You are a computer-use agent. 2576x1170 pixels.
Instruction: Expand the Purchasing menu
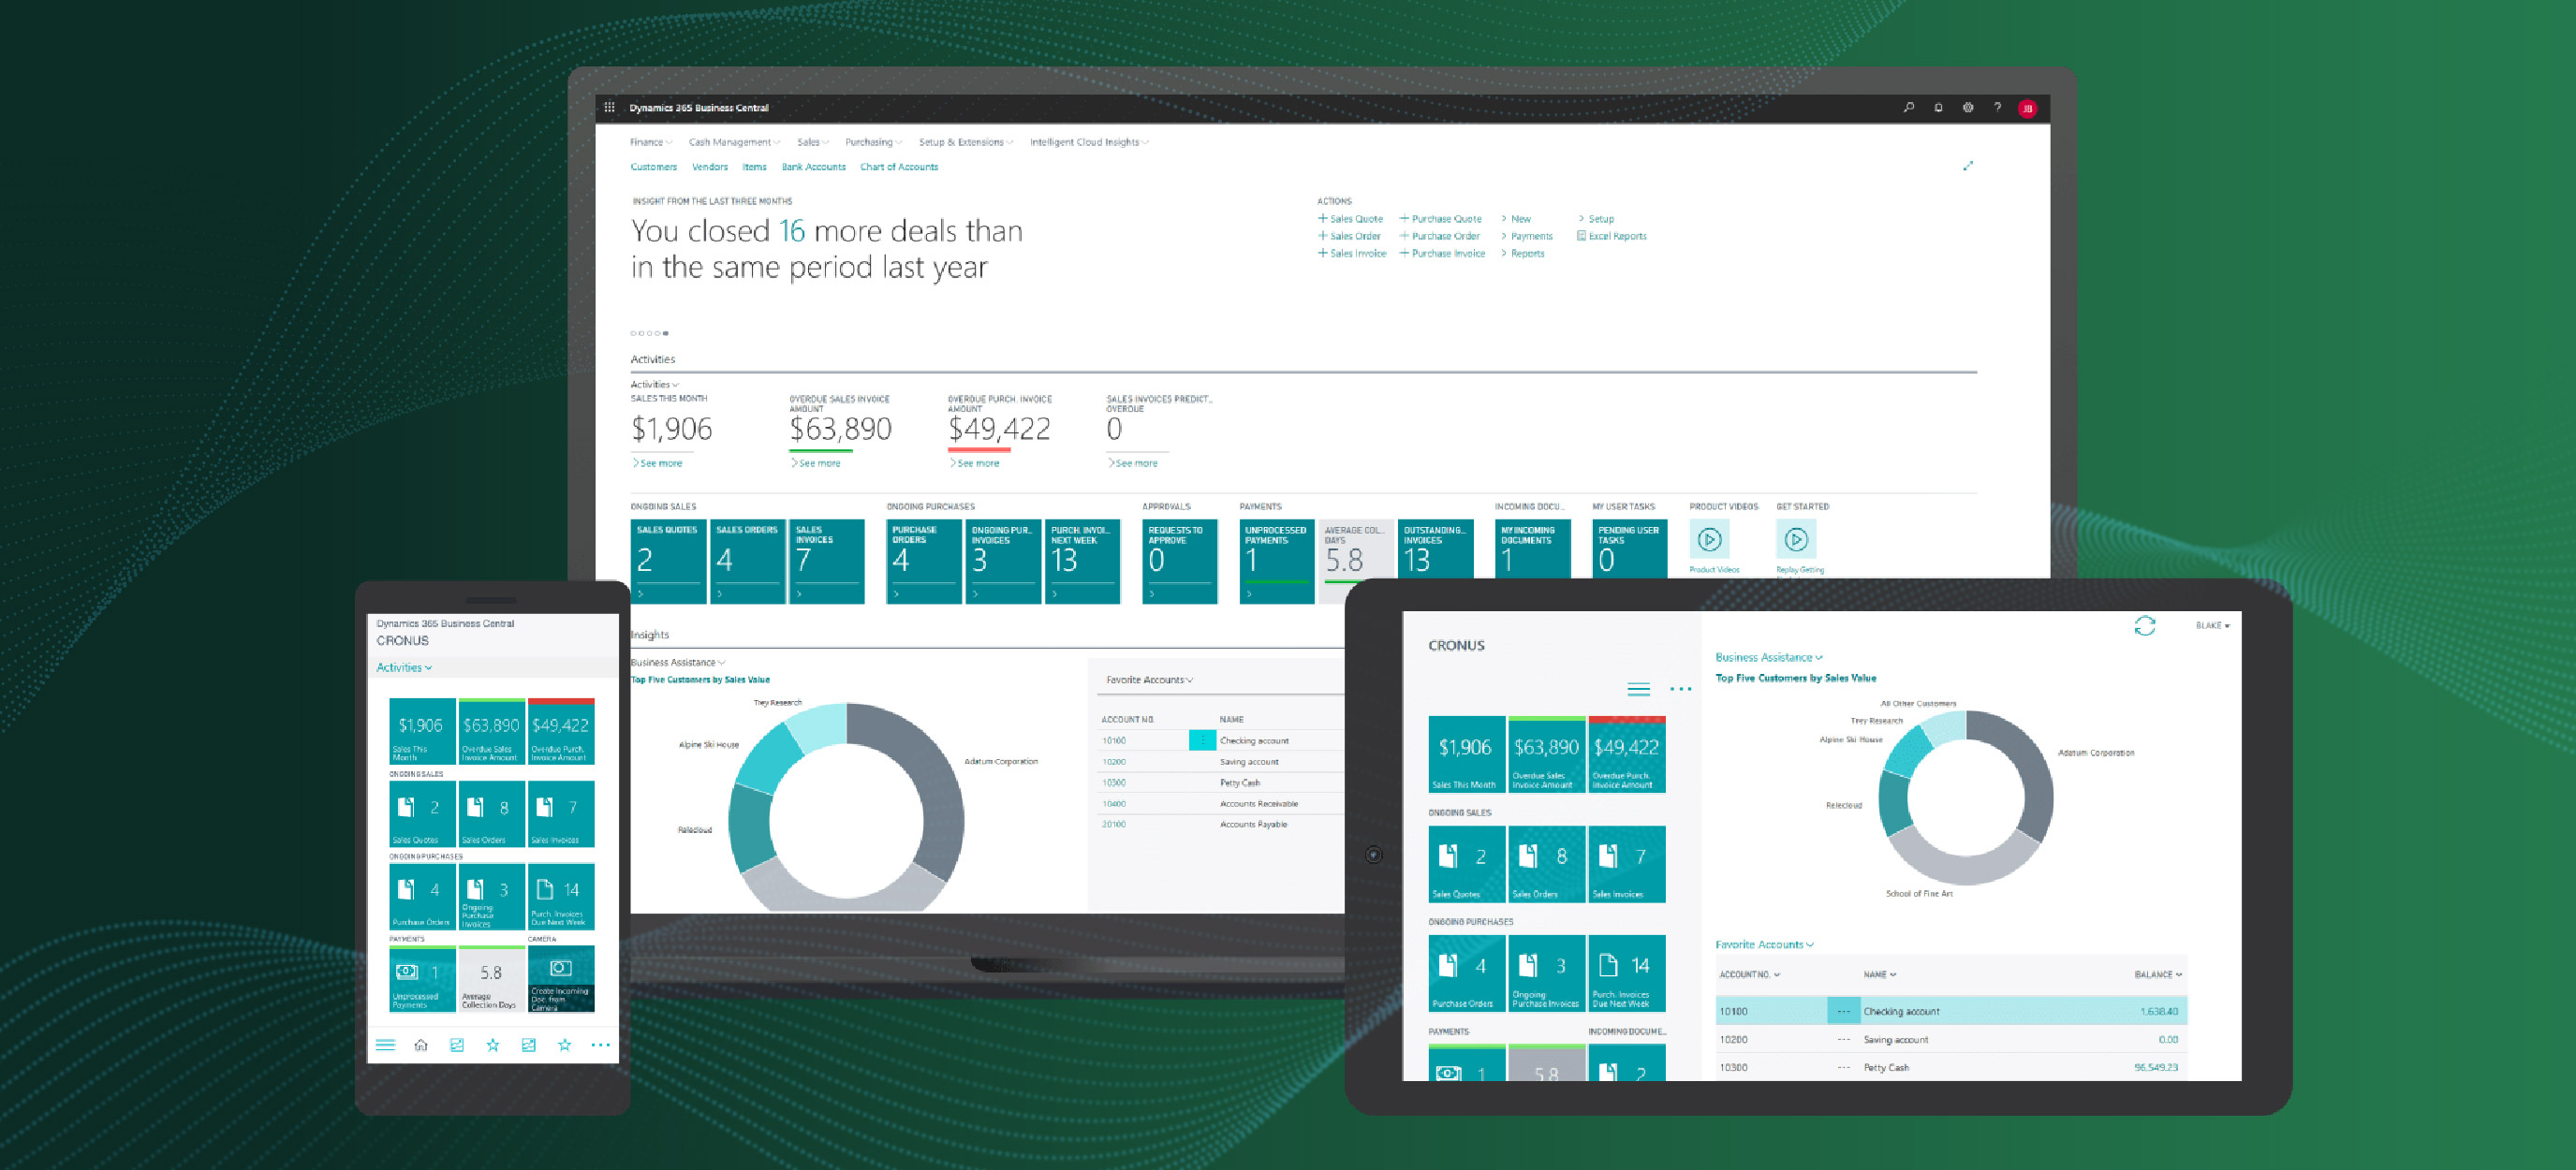point(873,142)
